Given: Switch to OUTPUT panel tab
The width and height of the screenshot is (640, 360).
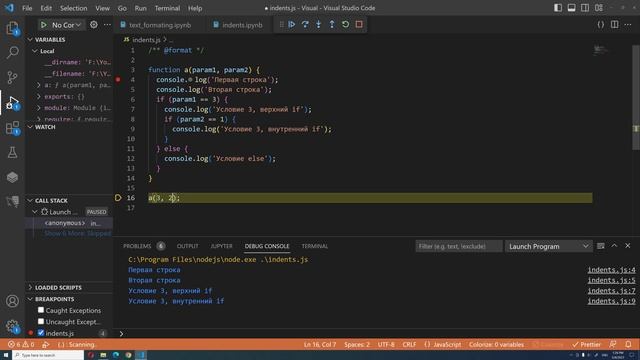Looking at the screenshot, I should [187, 246].
